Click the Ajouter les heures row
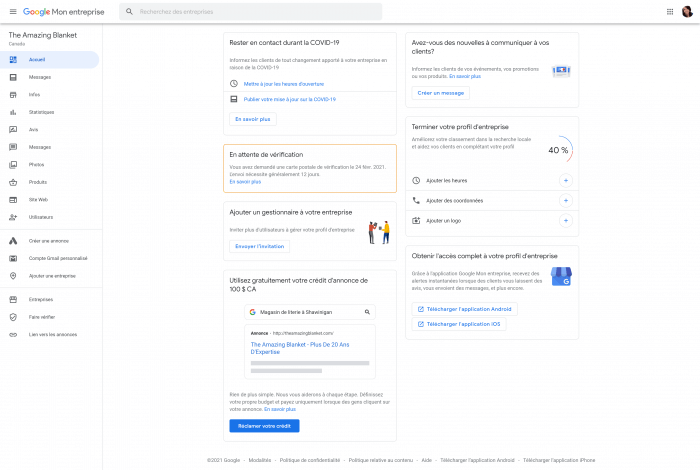This screenshot has height=470, width=700. [492, 180]
